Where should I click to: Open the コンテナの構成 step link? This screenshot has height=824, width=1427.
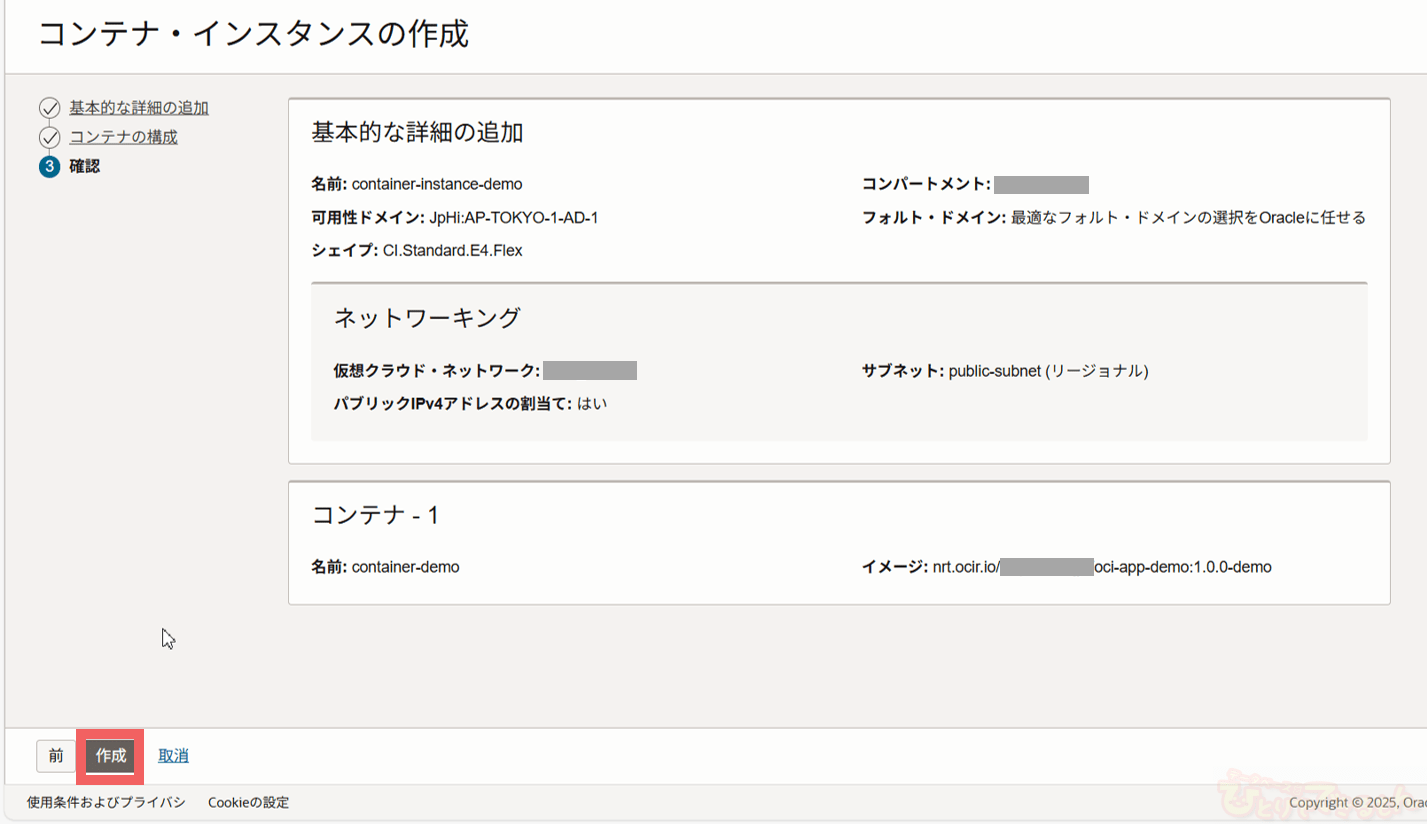tap(123, 137)
